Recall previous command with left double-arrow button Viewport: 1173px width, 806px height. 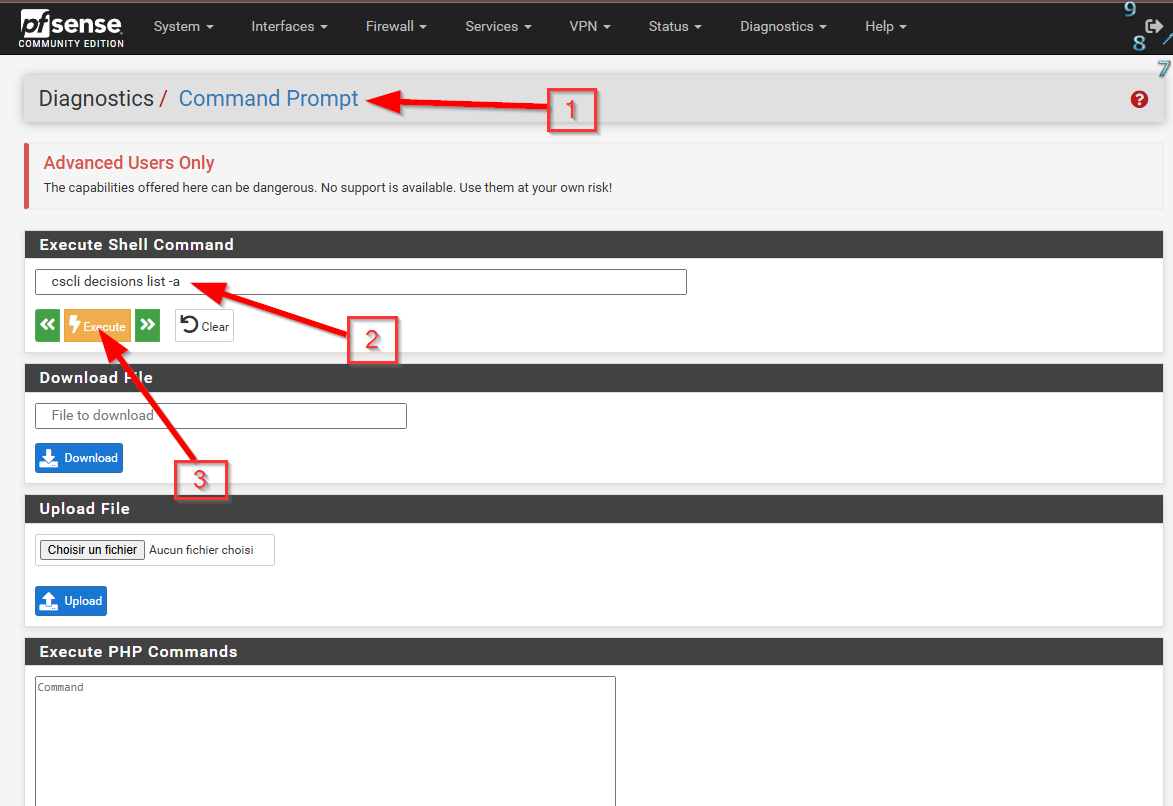click(47, 326)
